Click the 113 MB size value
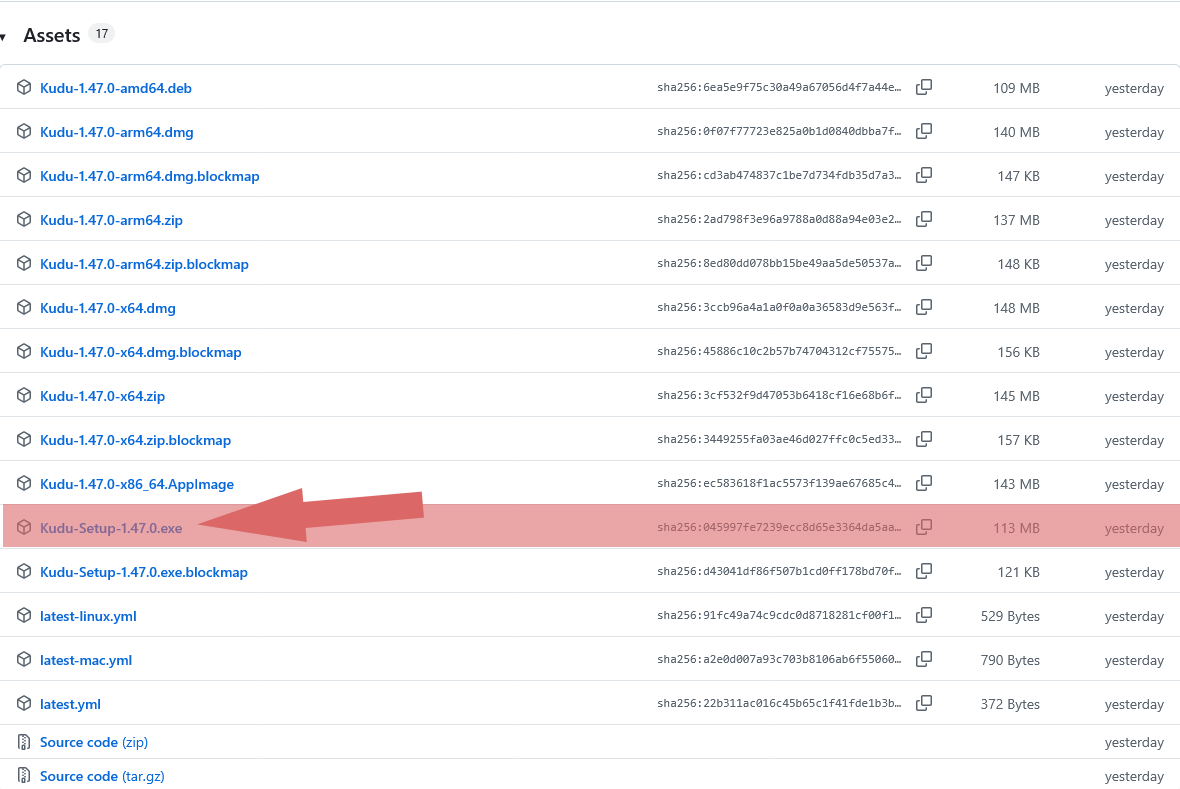This screenshot has width=1180, height=789. pos(1016,528)
